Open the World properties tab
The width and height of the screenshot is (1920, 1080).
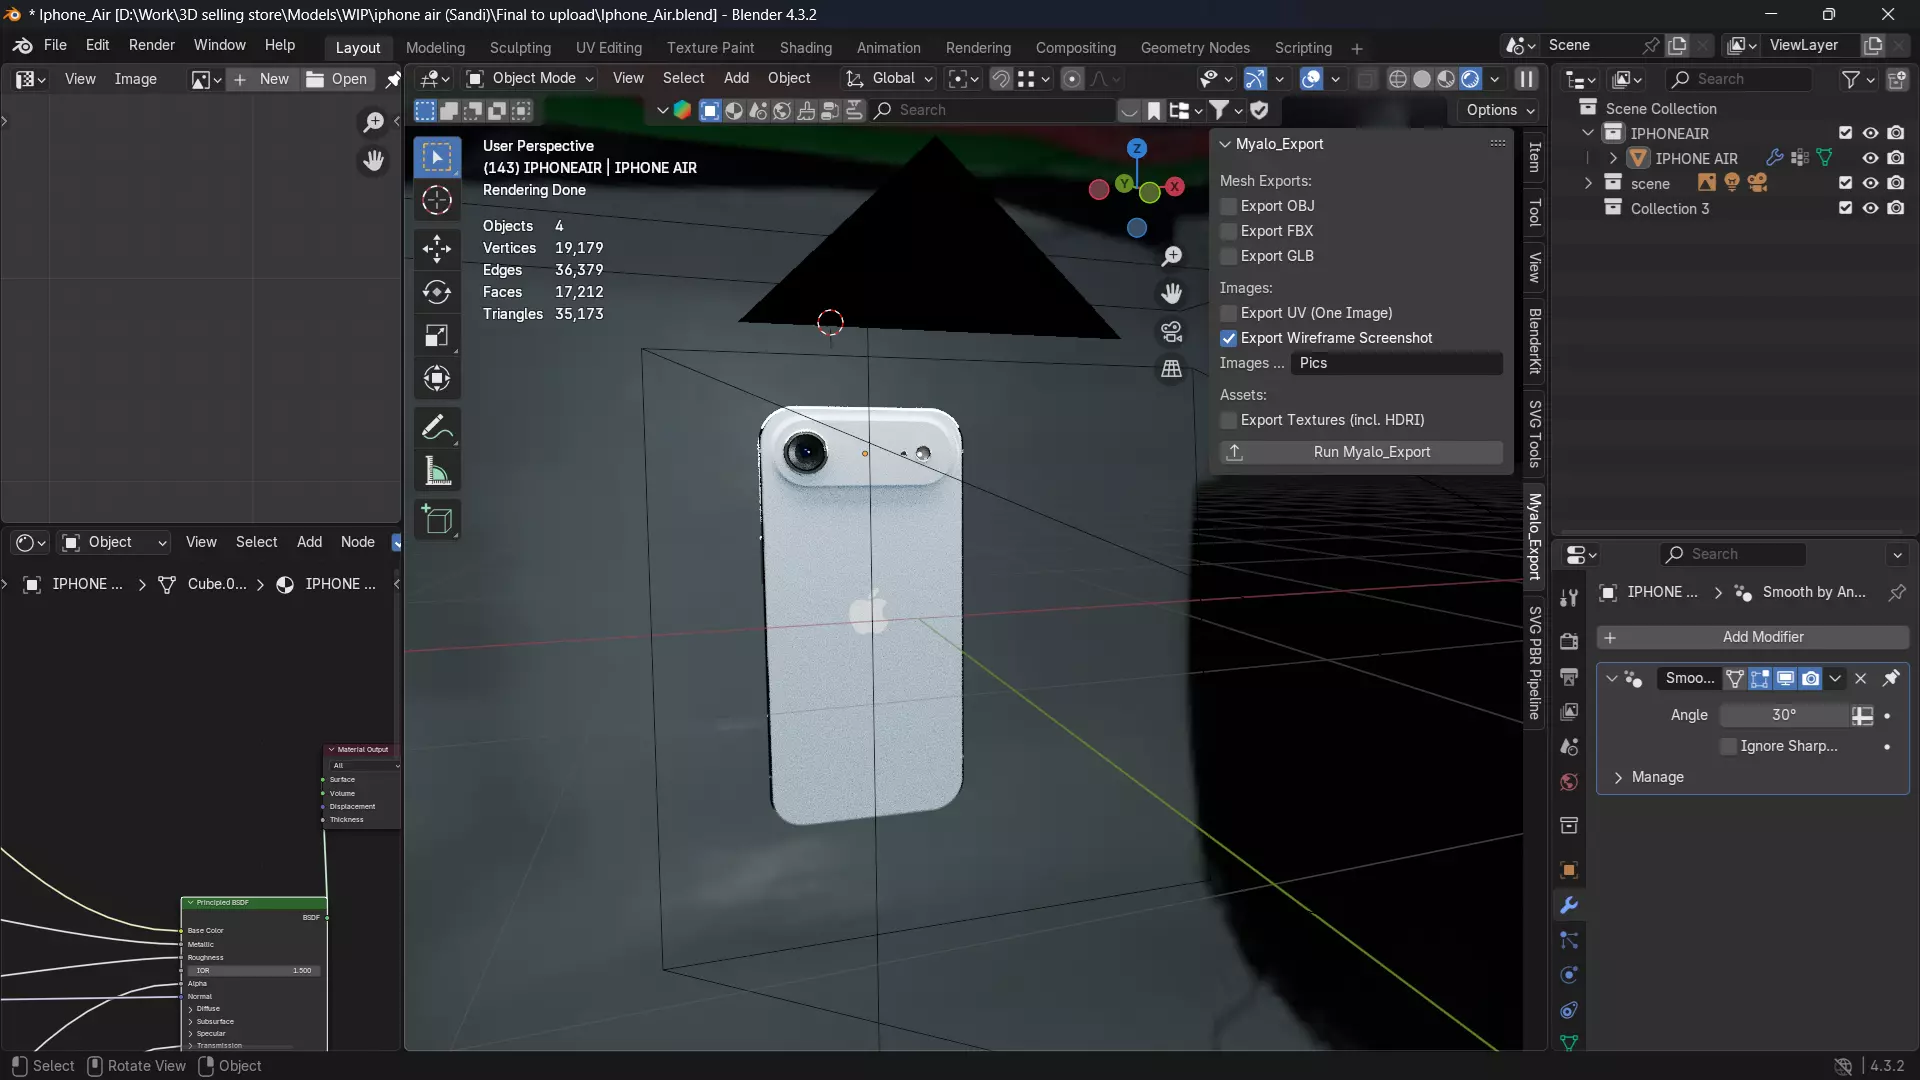coord(1569,782)
